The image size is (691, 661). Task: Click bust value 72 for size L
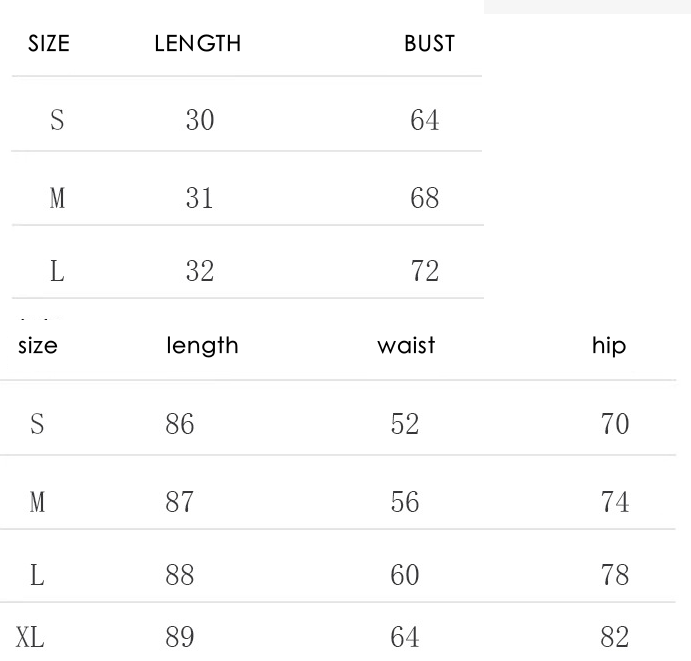(425, 272)
